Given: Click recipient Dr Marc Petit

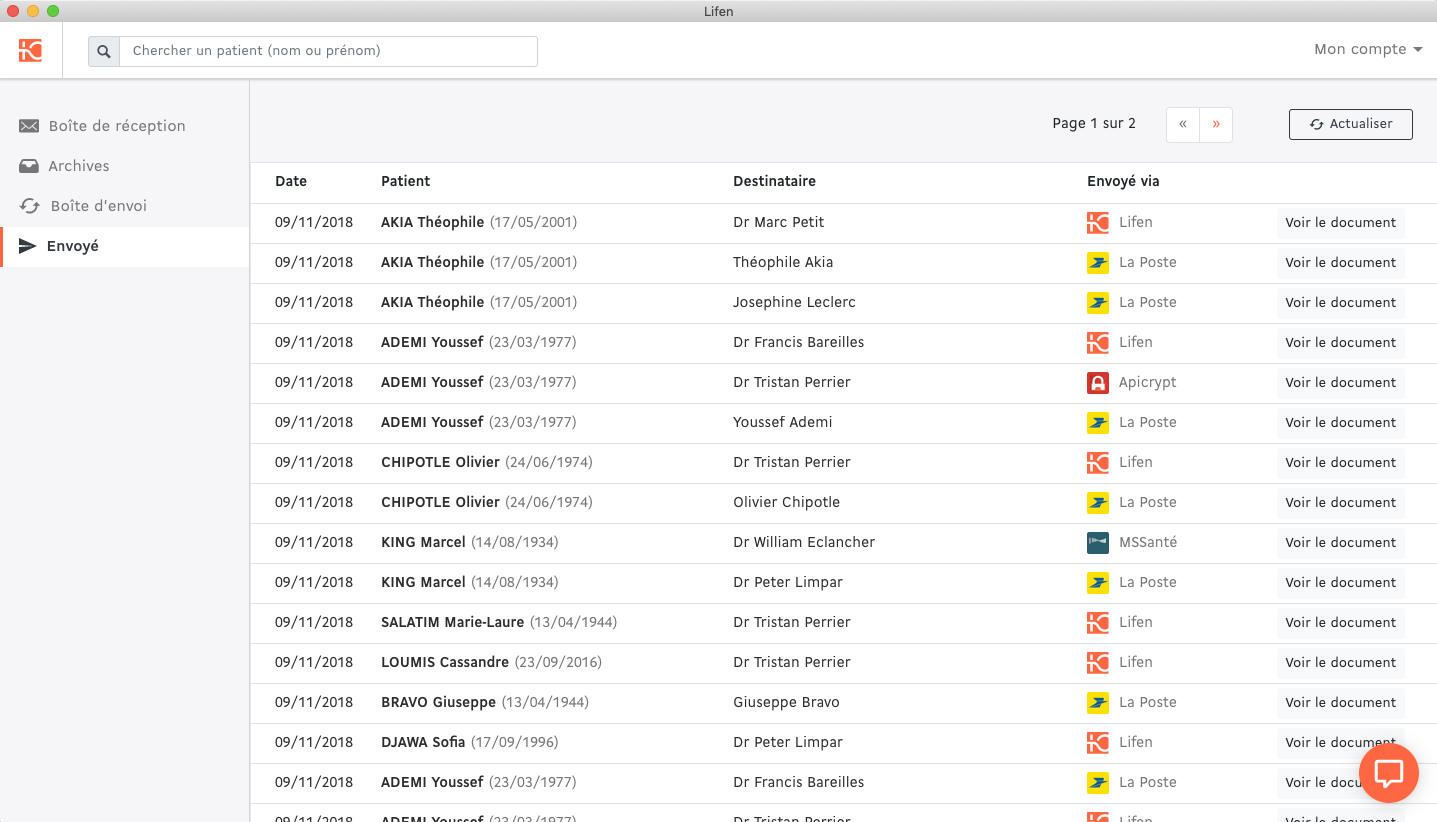Looking at the screenshot, I should pos(779,223).
